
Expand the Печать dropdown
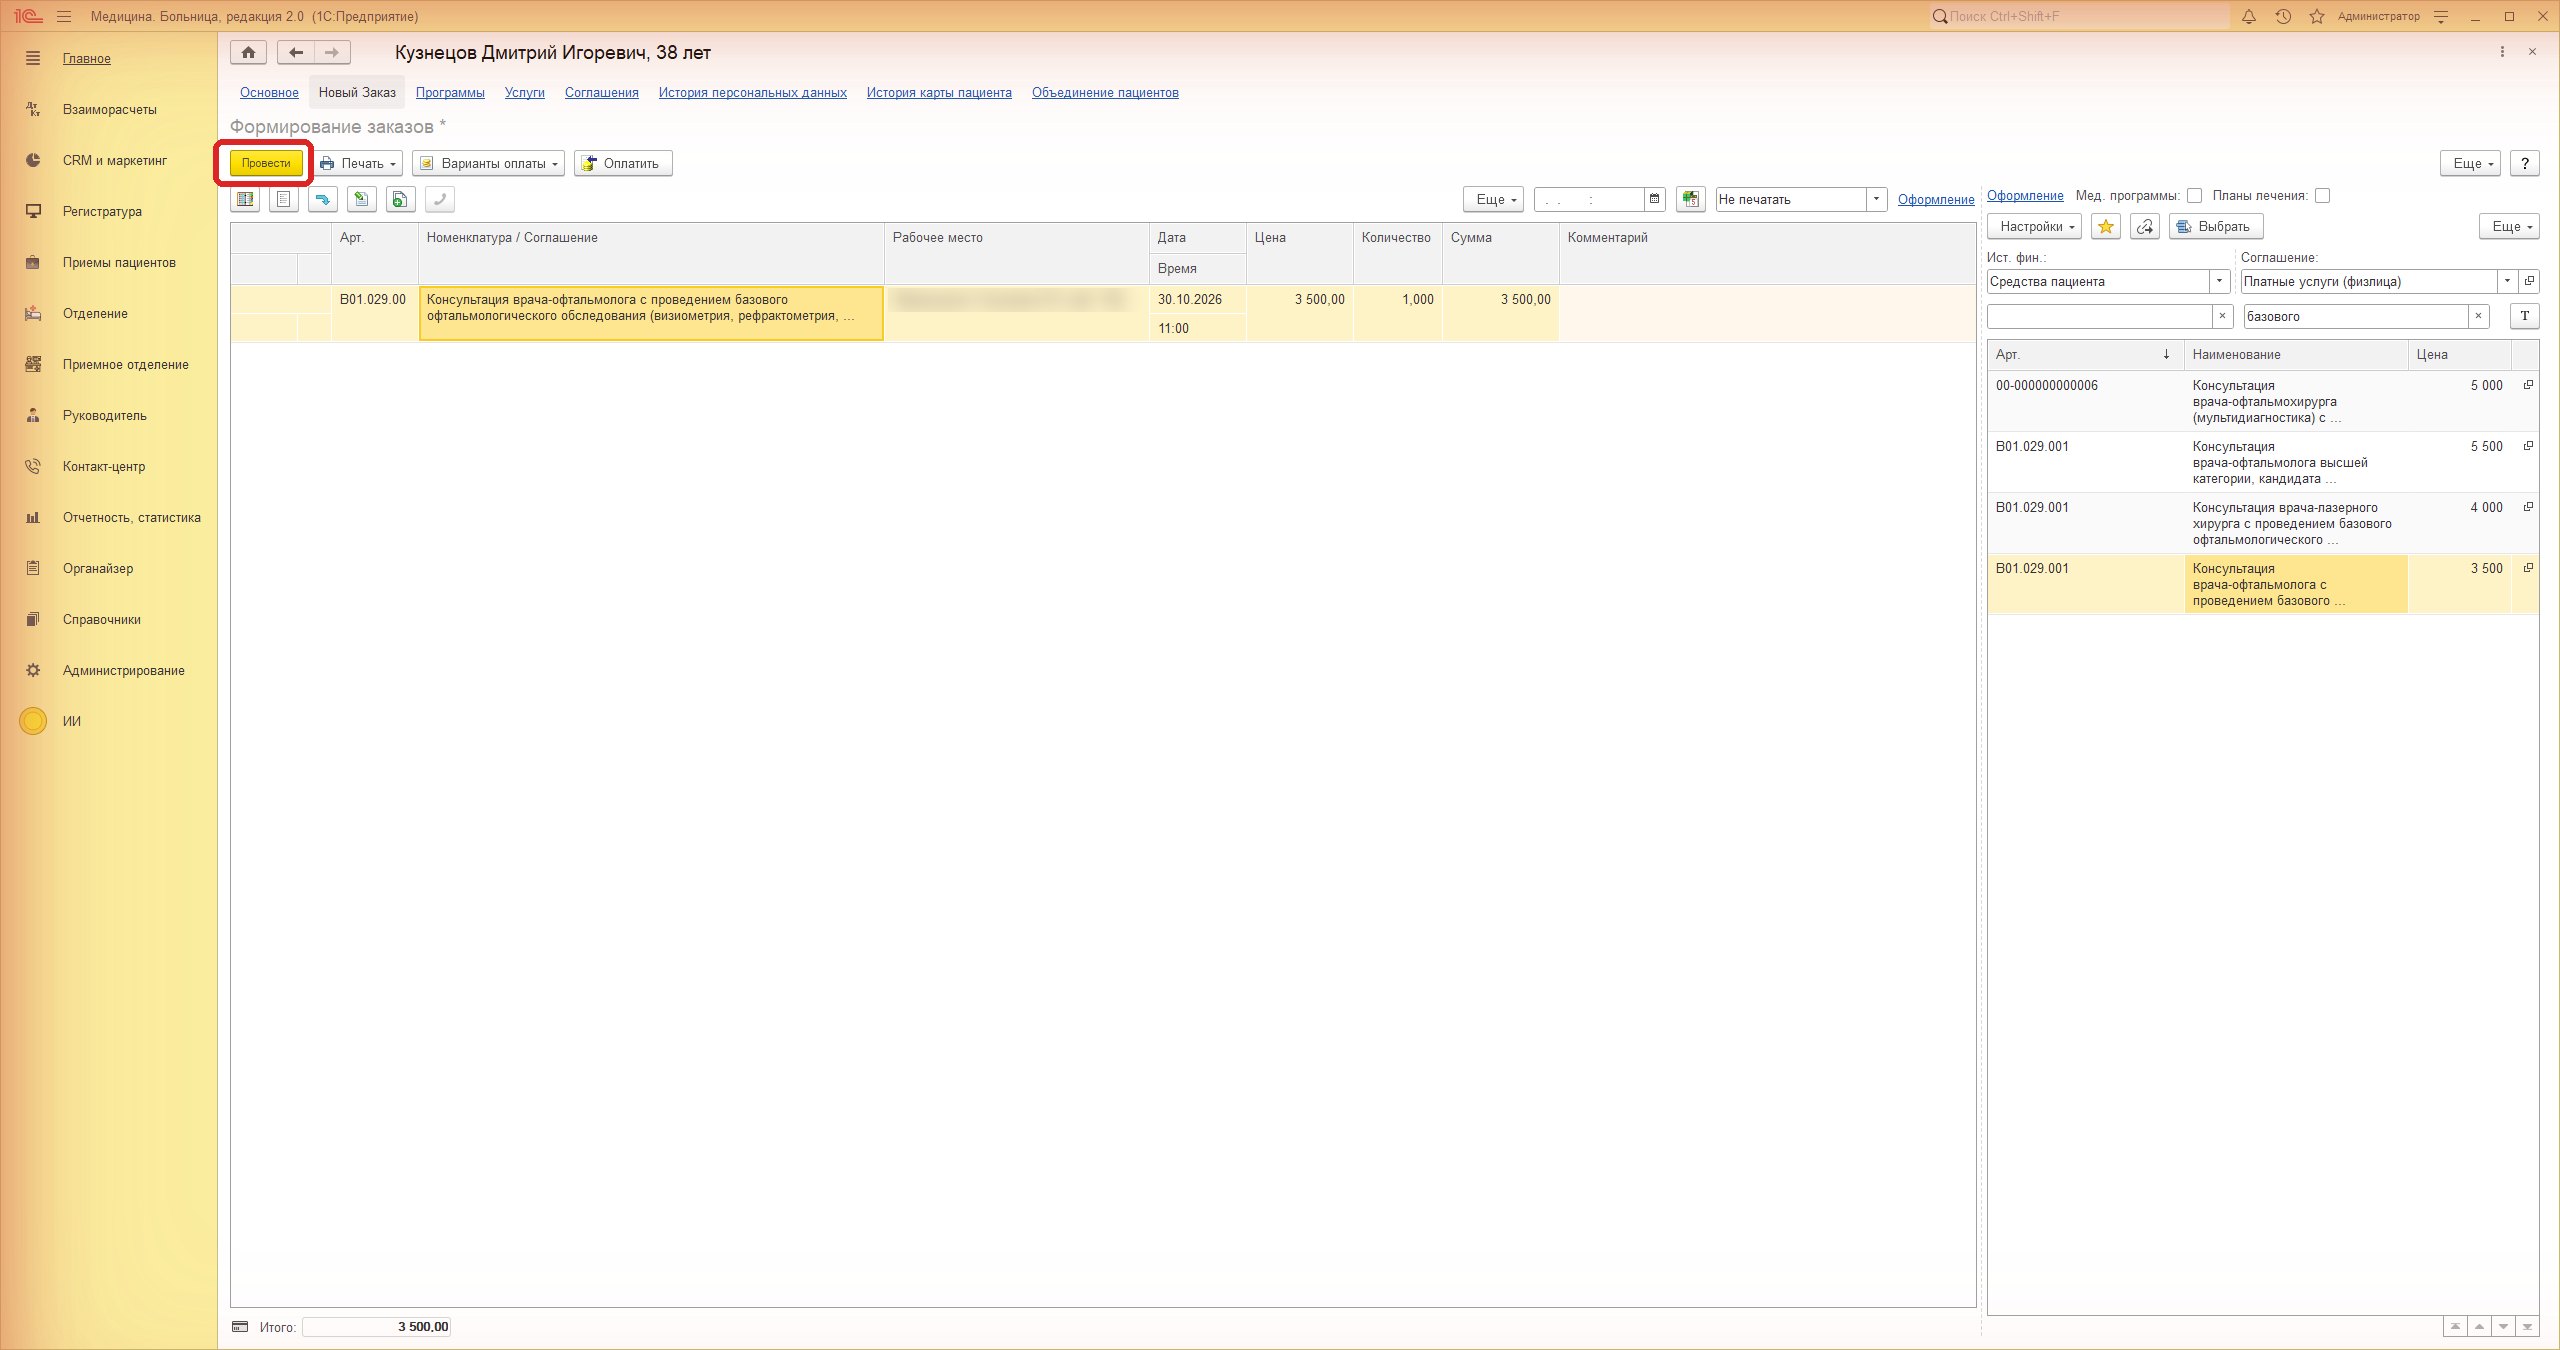click(x=358, y=163)
